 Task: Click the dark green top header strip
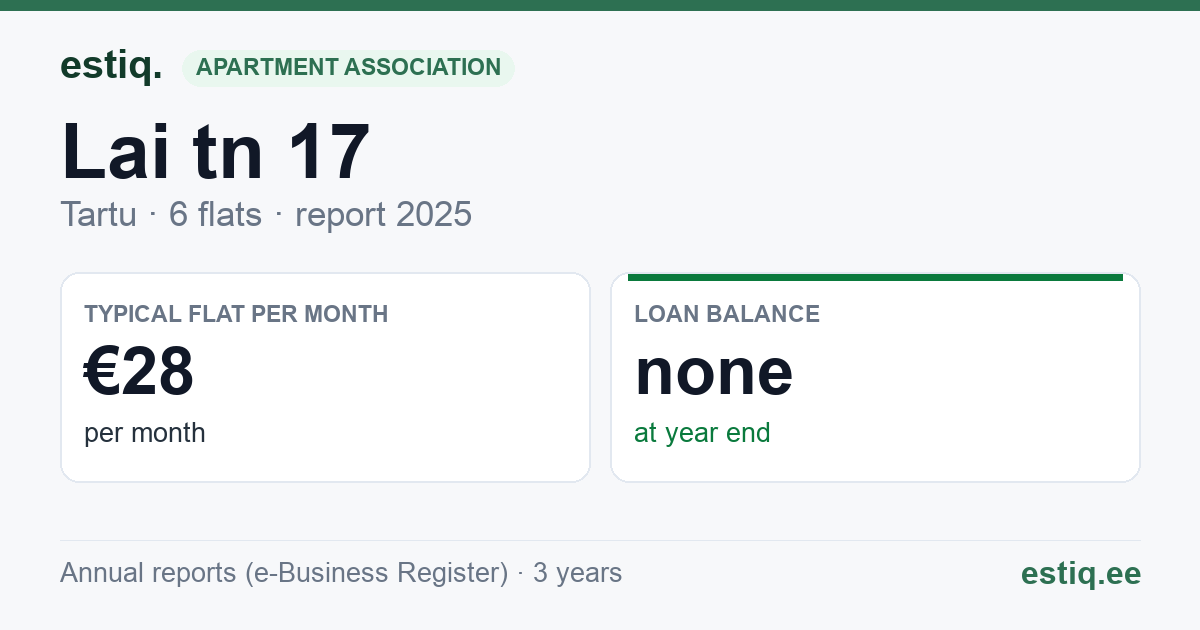(600, 5)
